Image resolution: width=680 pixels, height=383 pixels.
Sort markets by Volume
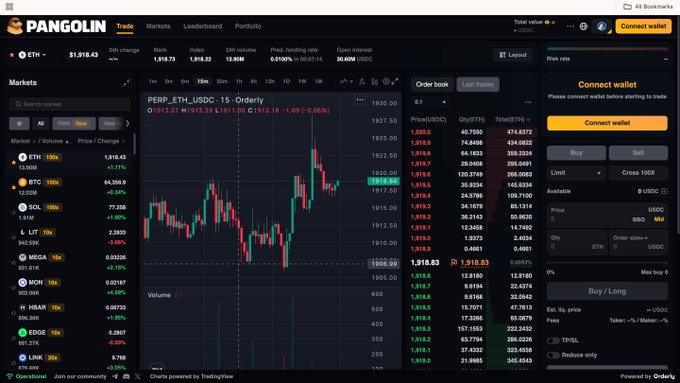55,141
